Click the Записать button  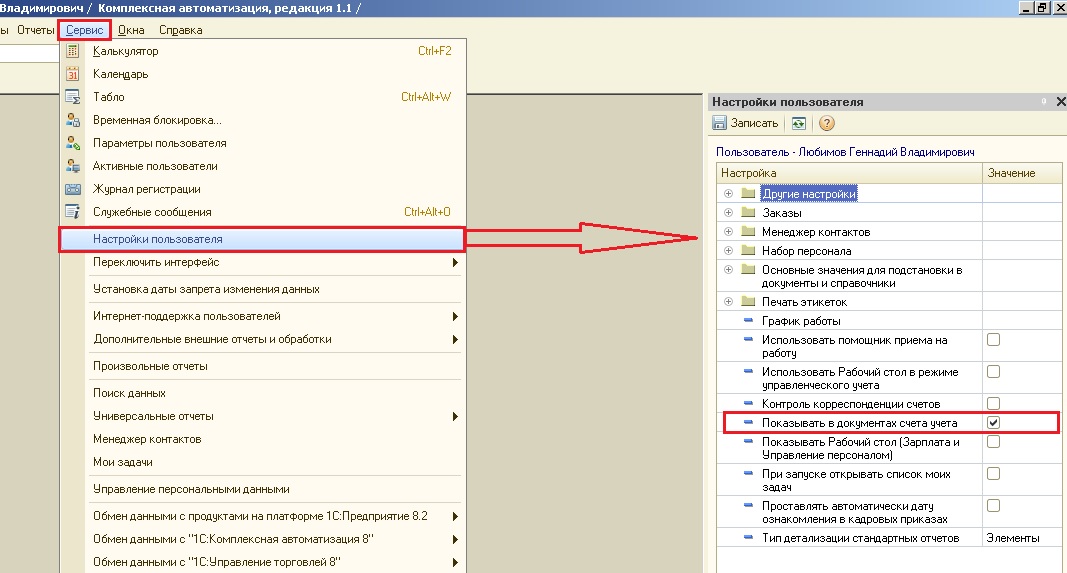point(745,123)
